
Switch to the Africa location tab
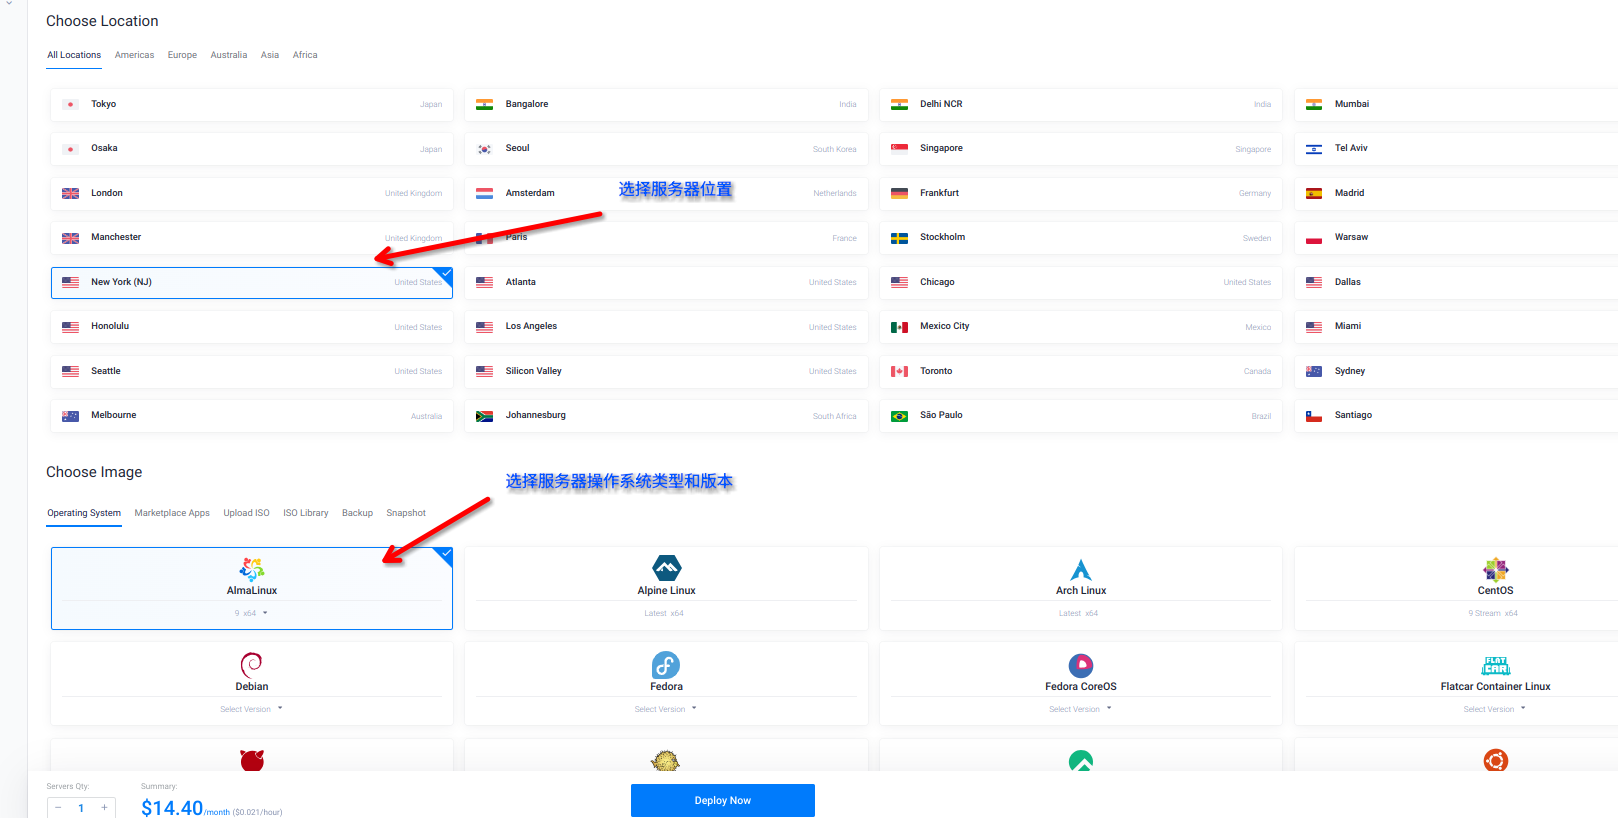[x=305, y=55]
